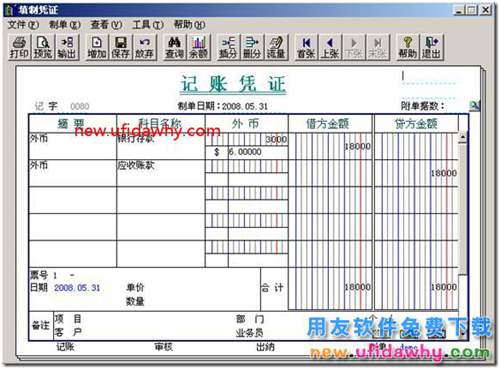Image resolution: width=500 pixels, height=369 pixels.
Task: Go to last voucher 末张
Action: (x=377, y=47)
